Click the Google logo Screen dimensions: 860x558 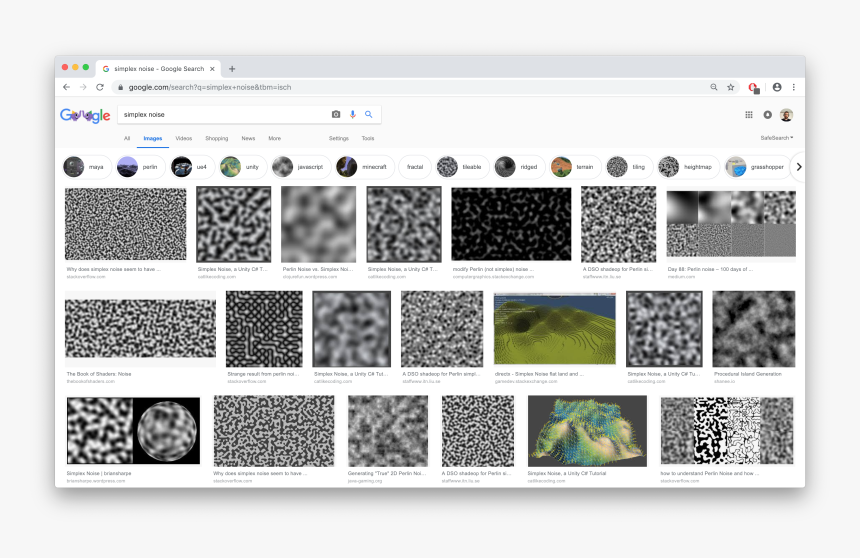click(85, 115)
